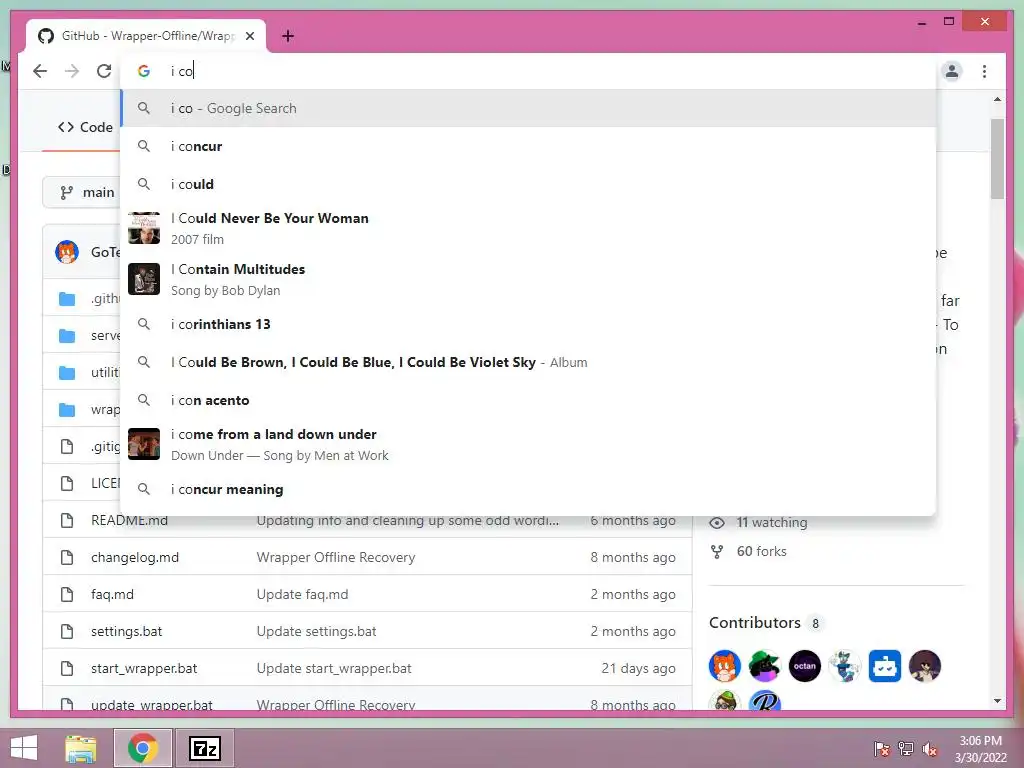The width and height of the screenshot is (1024, 768).
Task: Click the file icon beside faq.md
Action: (x=67, y=594)
